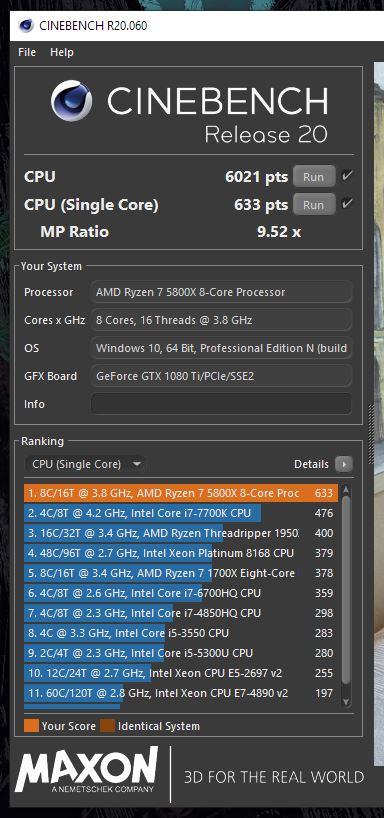The image size is (384, 818).
Task: Click the 633 pts single core score
Action: 261,205
